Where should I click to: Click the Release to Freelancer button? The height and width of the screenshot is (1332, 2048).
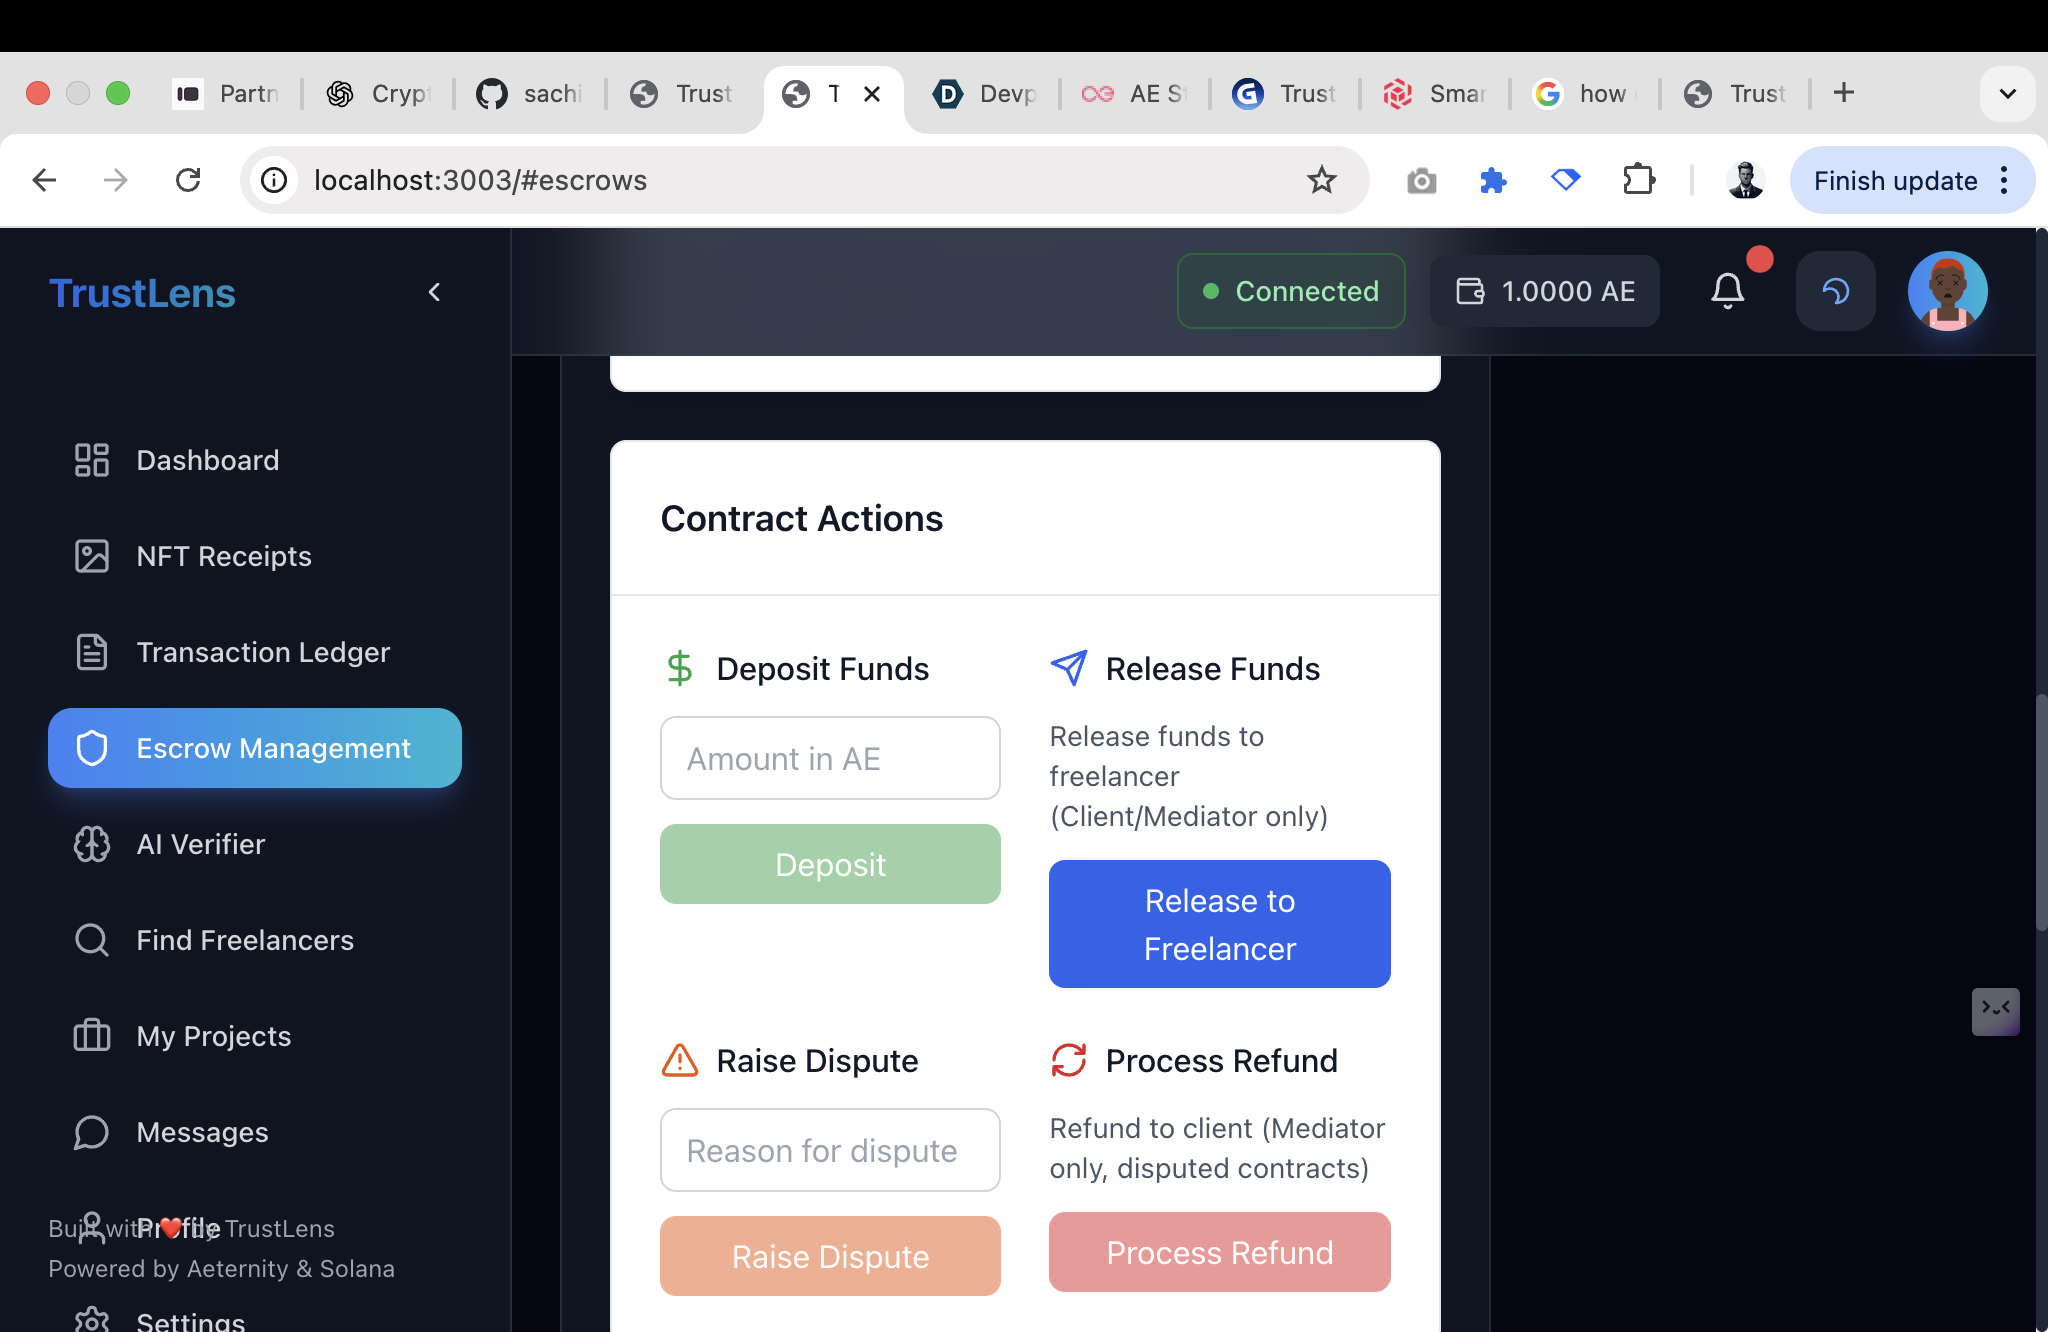pos(1219,924)
